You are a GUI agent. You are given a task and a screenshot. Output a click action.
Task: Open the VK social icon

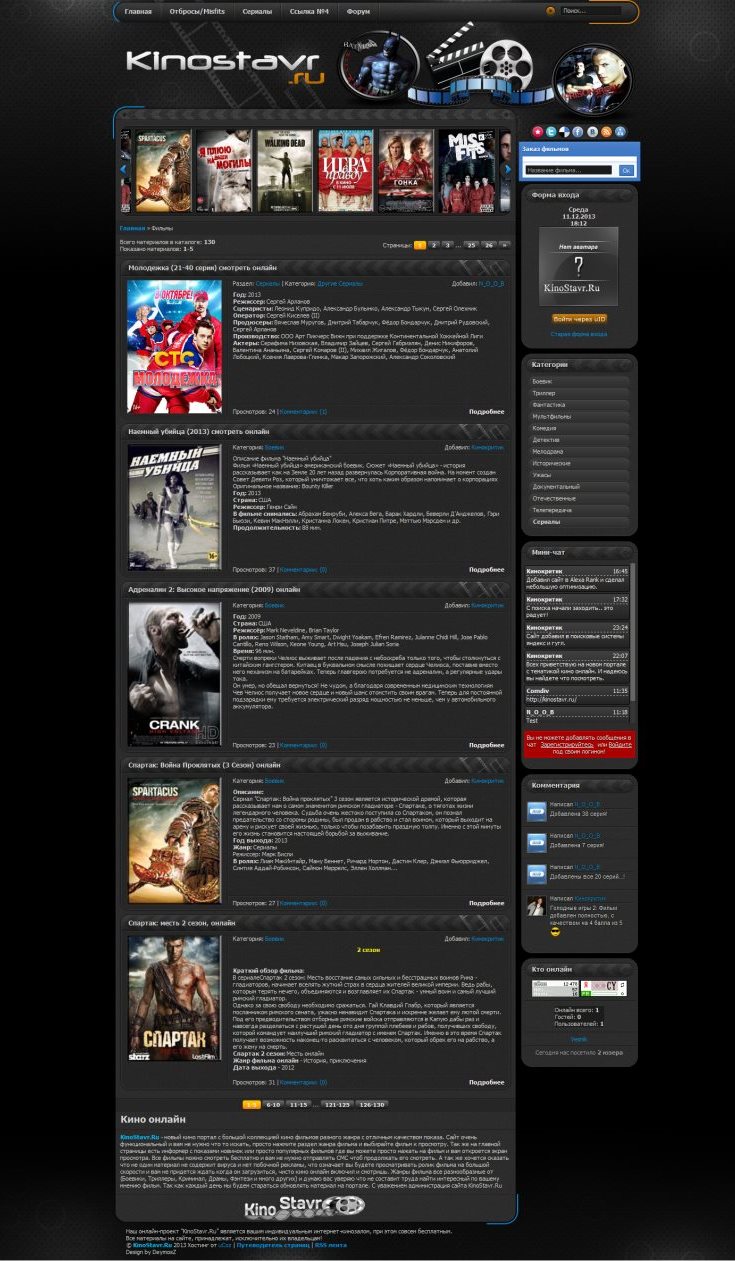coord(592,132)
